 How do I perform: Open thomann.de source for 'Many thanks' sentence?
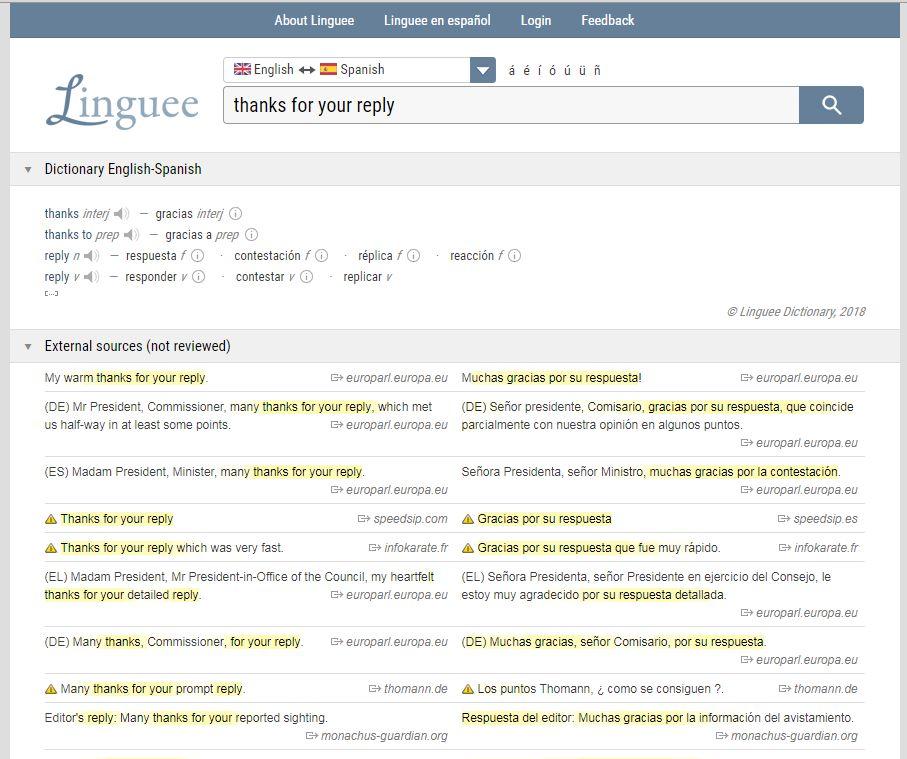coord(415,688)
